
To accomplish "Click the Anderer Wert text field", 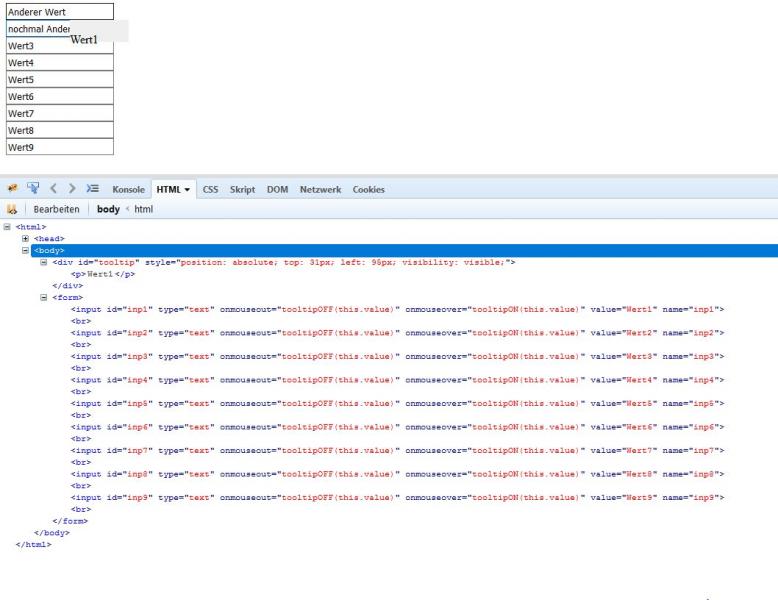I will (59, 12).
